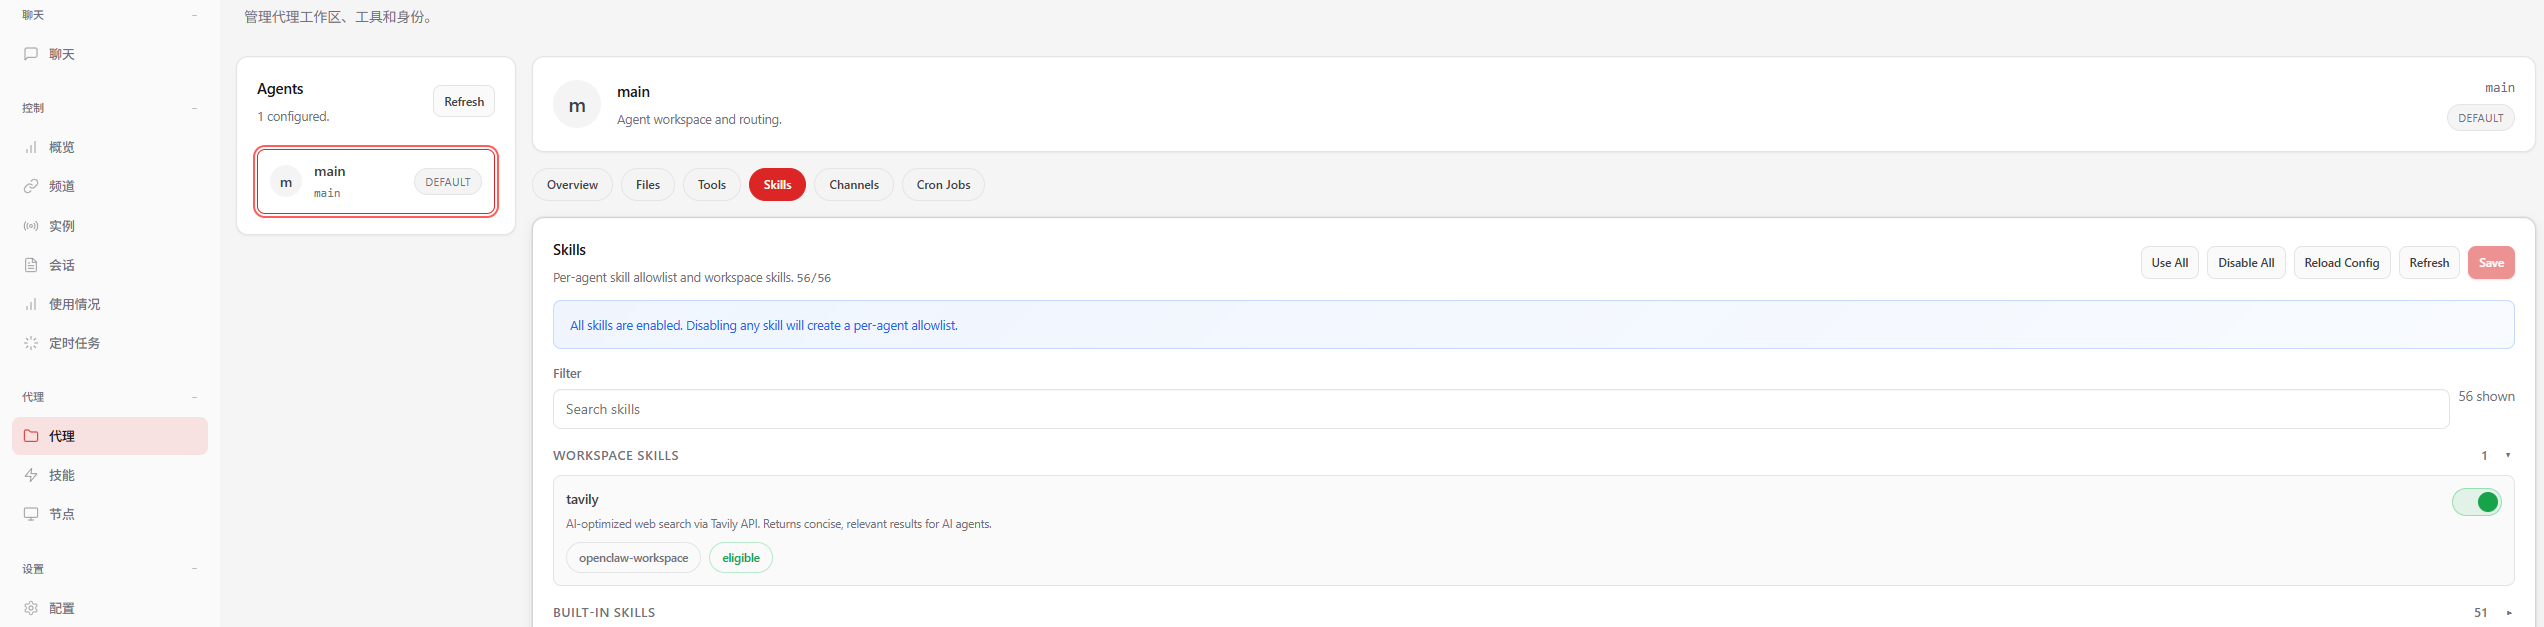Click the 频道 link icon in sidebar
This screenshot has height=627, width=2544.
31,186
